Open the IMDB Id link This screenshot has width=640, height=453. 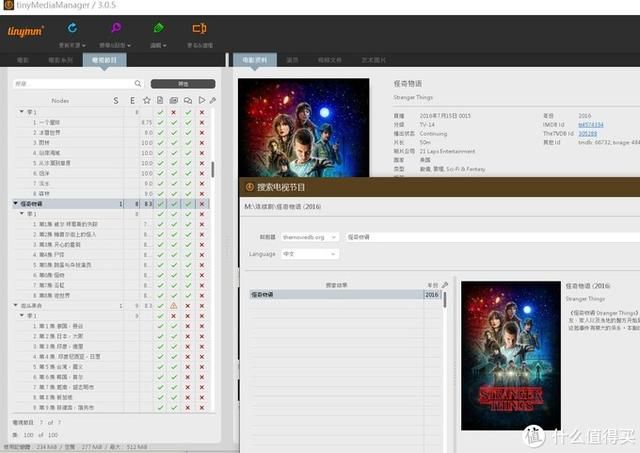point(591,124)
